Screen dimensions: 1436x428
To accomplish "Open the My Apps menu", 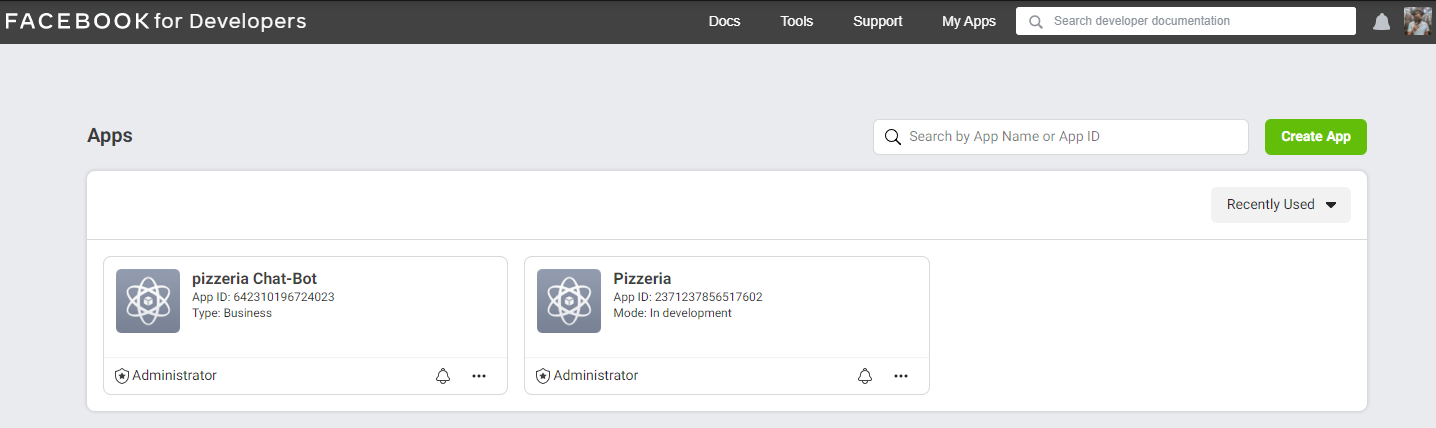I will pos(969,21).
